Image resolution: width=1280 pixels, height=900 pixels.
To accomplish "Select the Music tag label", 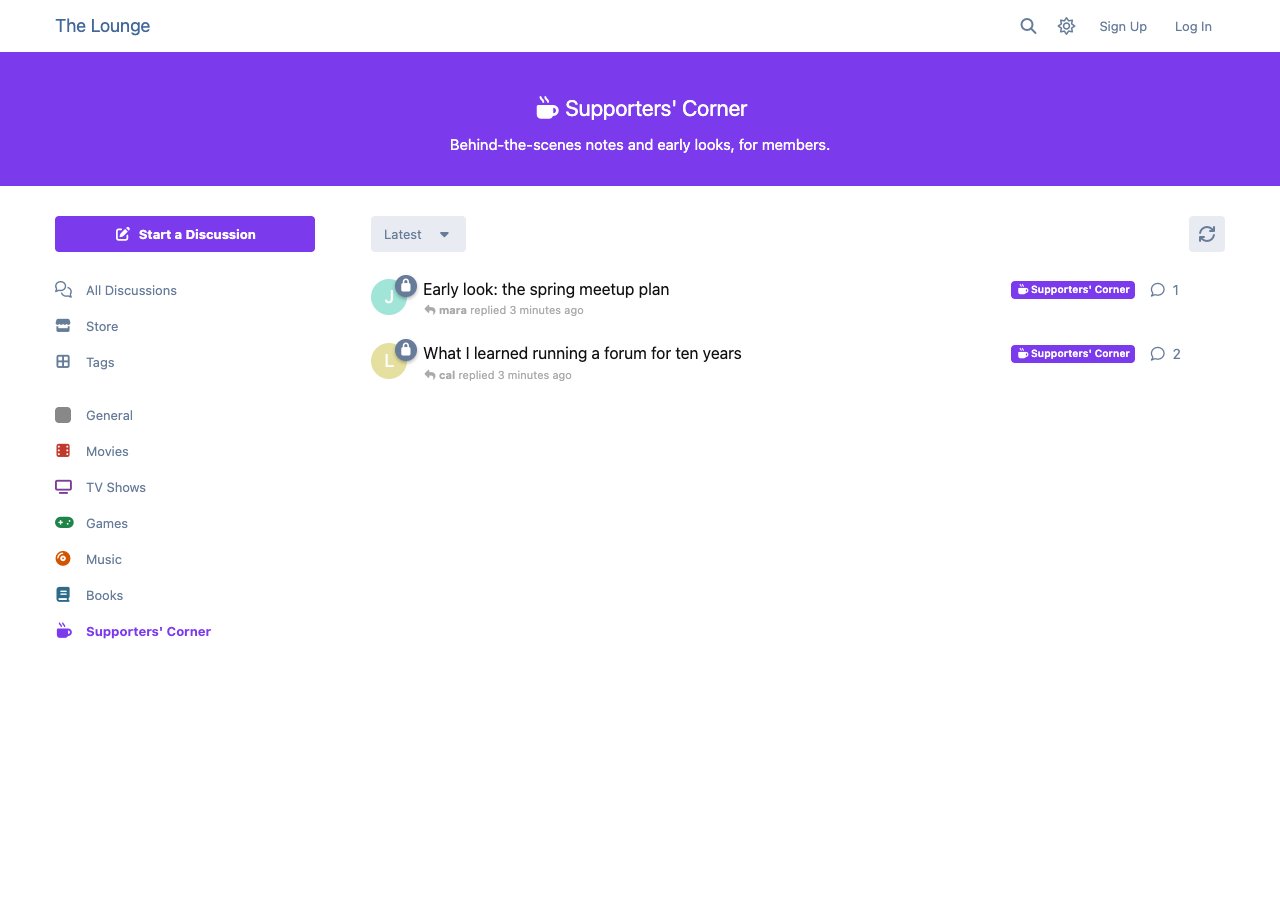I will click(x=104, y=559).
